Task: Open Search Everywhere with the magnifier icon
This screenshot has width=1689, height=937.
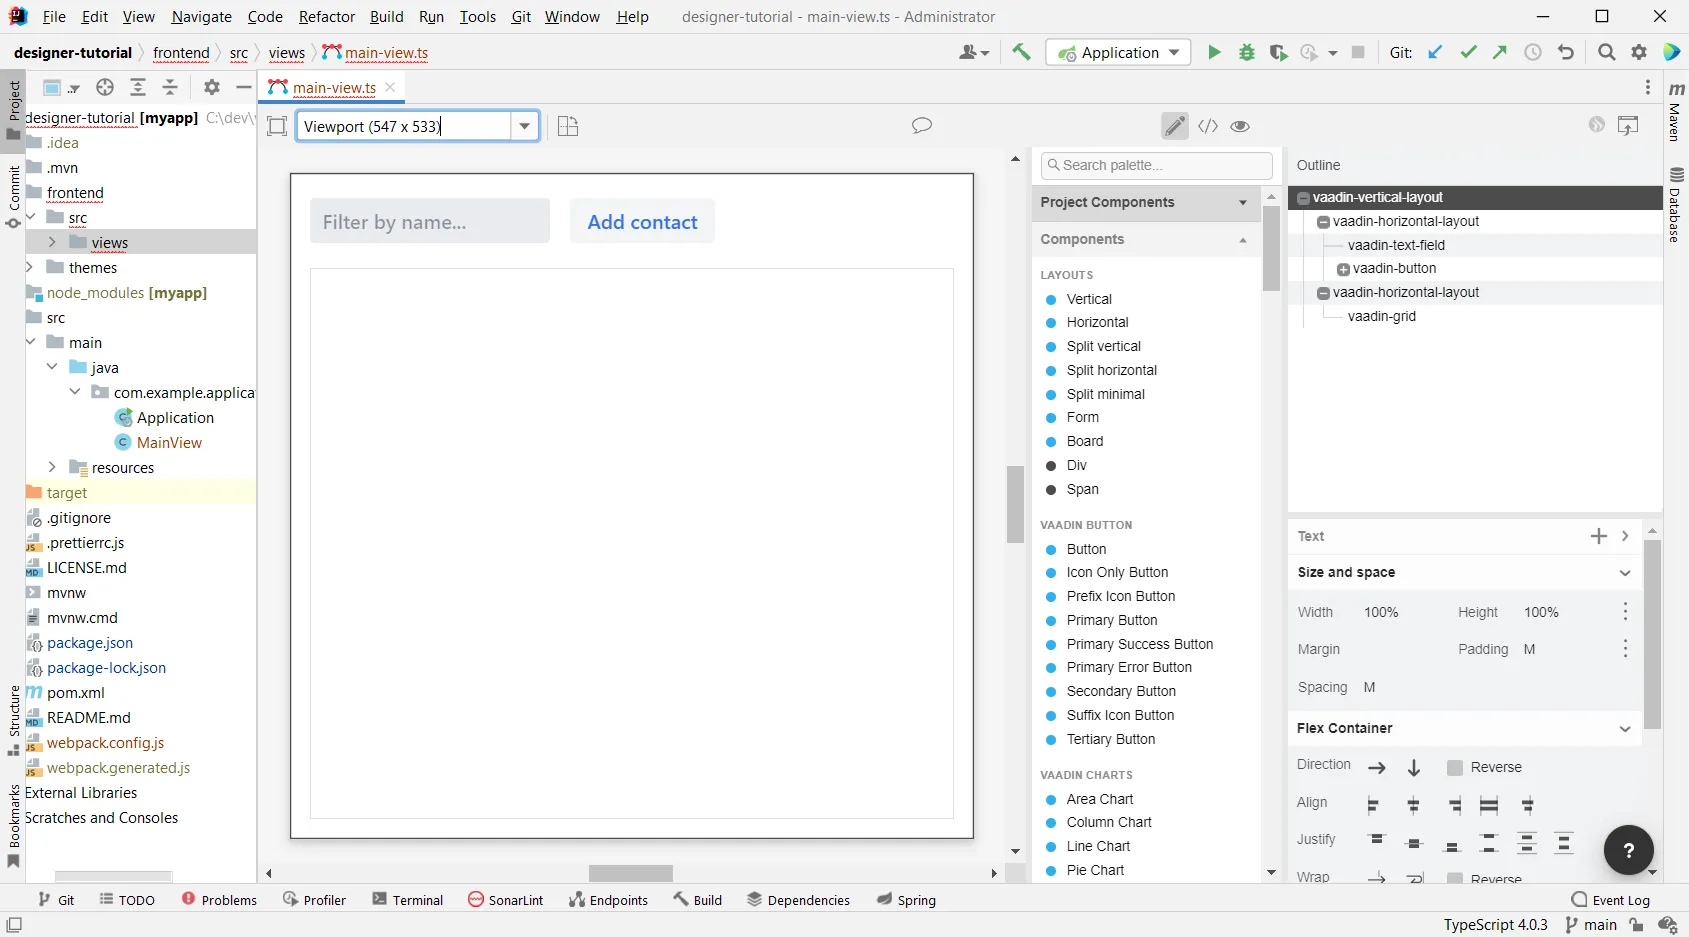Action: click(x=1607, y=52)
